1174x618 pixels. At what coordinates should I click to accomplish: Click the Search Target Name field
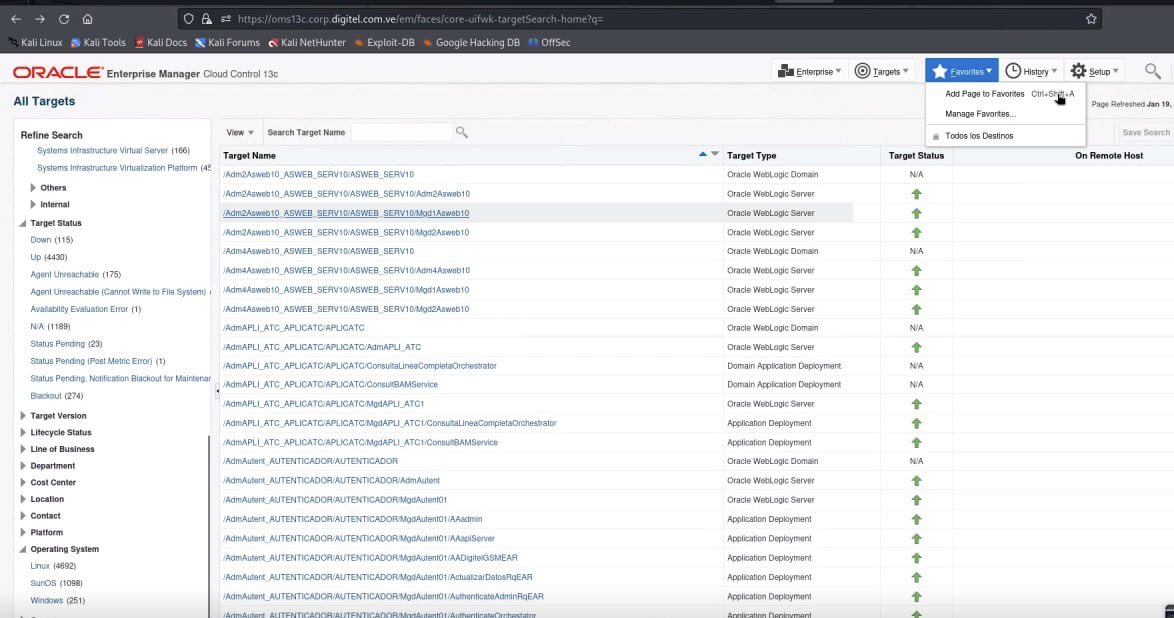tap(401, 133)
